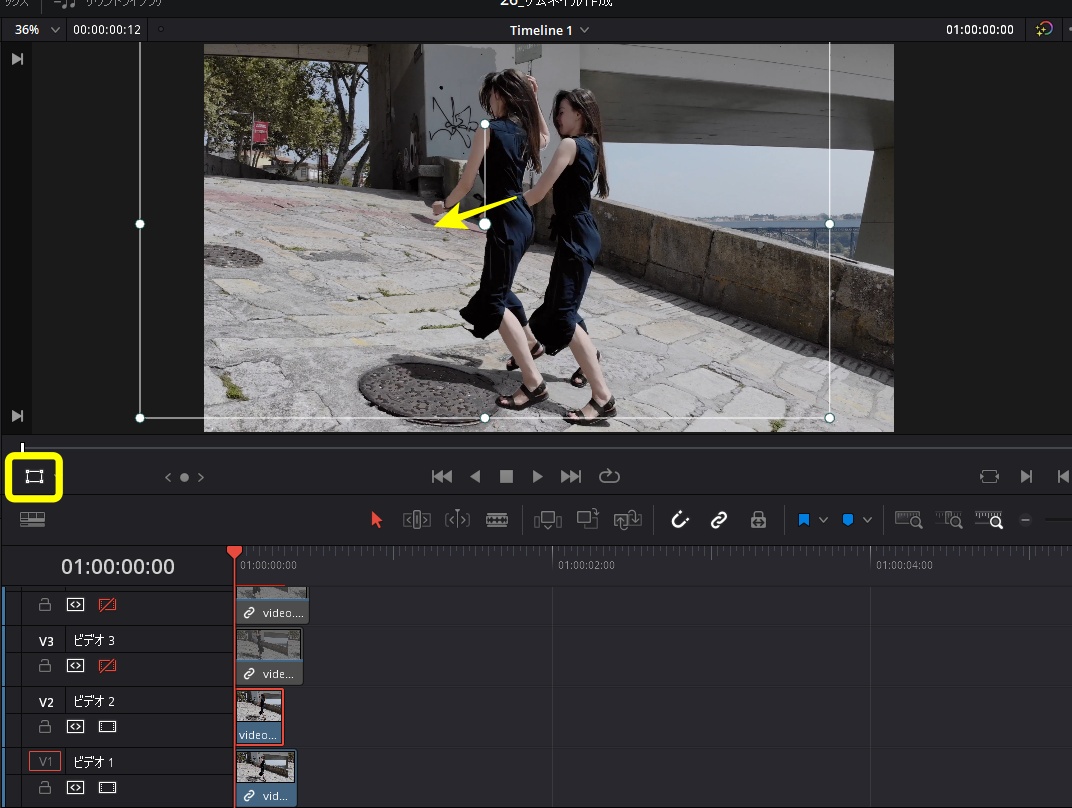Select track name ビデオ 1
Screen dimensions: 1072x808
pyautogui.click(x=94, y=762)
